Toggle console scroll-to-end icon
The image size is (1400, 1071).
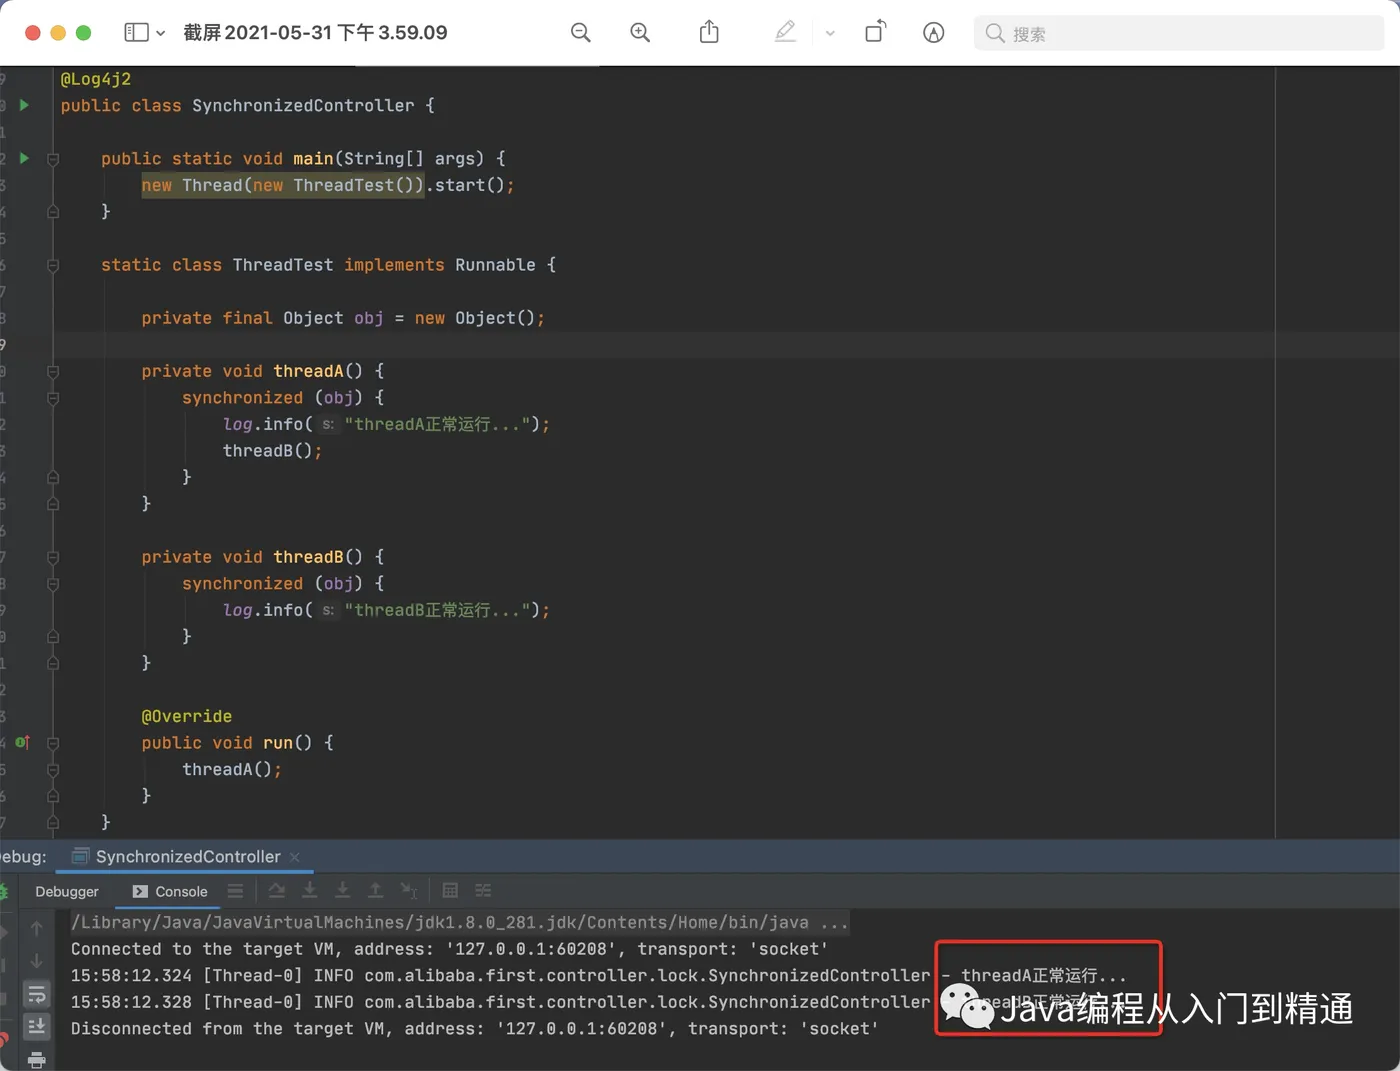point(37,1026)
